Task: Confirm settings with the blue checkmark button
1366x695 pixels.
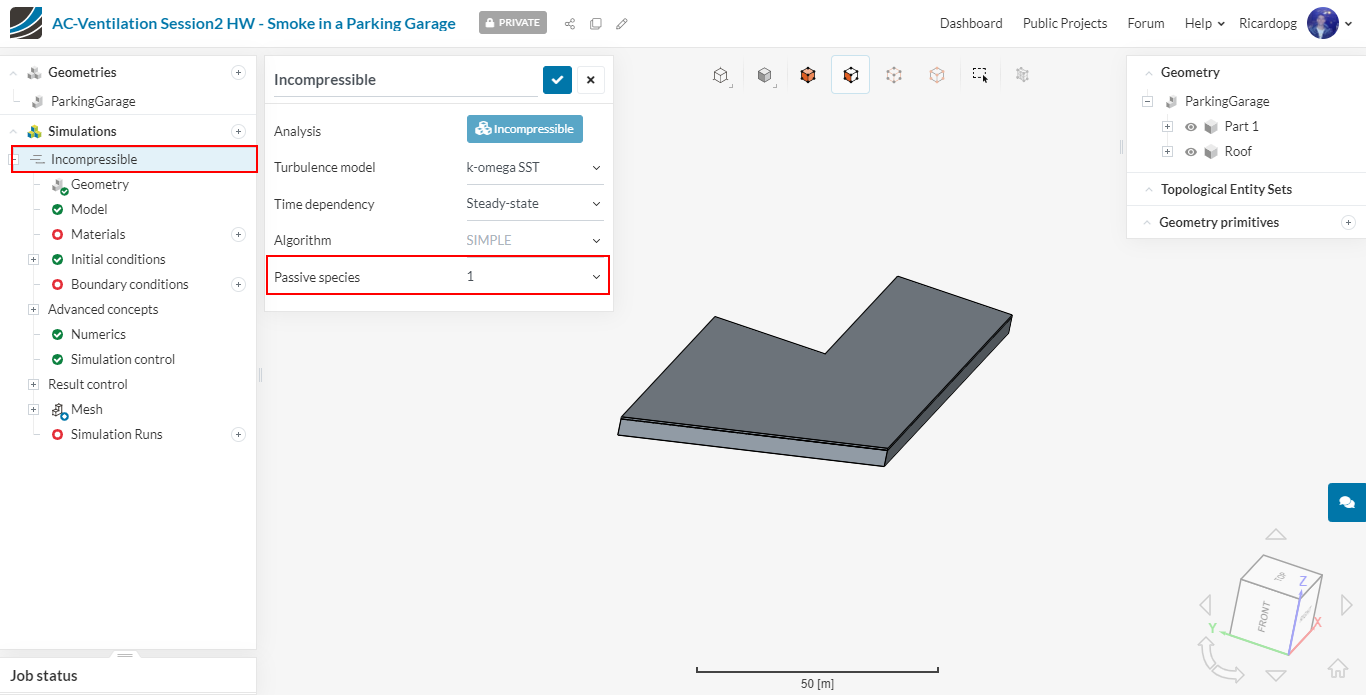Action: [557, 80]
